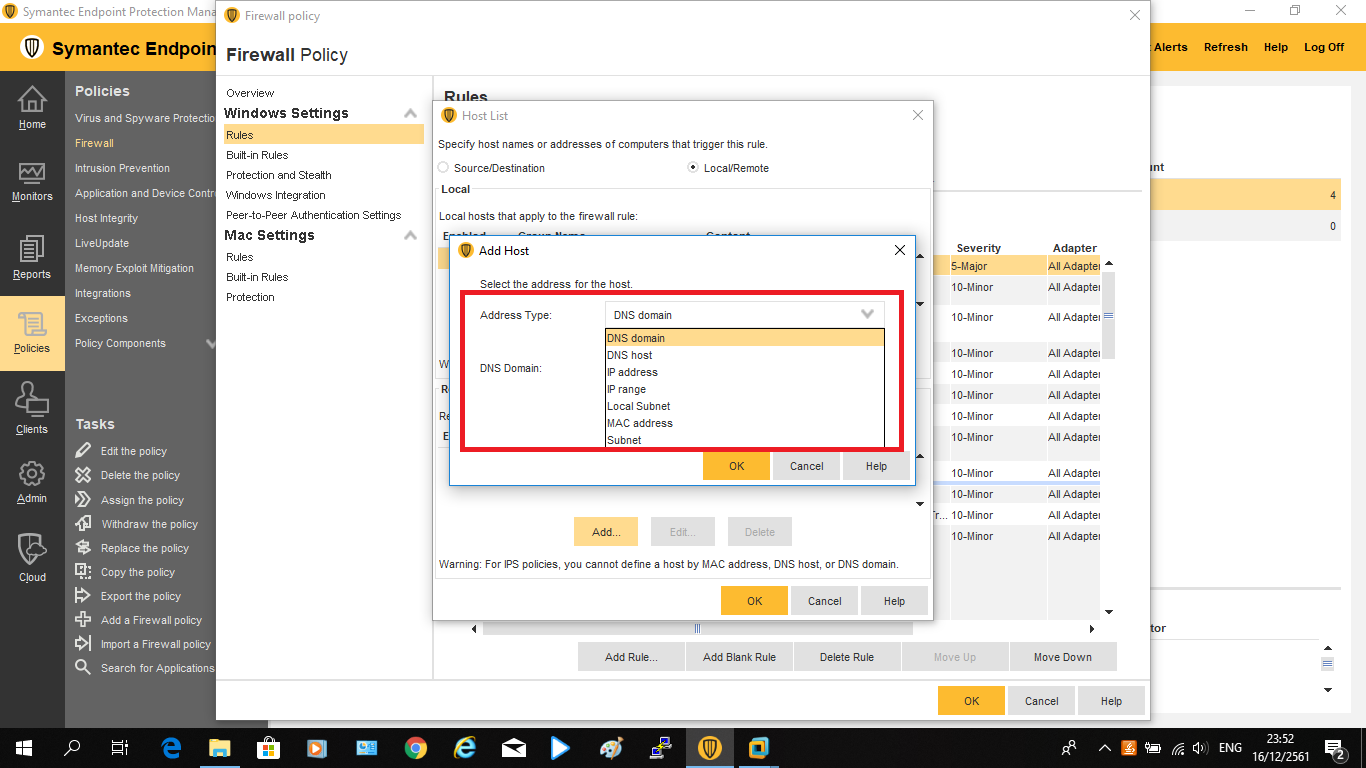This screenshot has width=1366, height=768.
Task: Open the Monitors section icon
Action: click(32, 174)
